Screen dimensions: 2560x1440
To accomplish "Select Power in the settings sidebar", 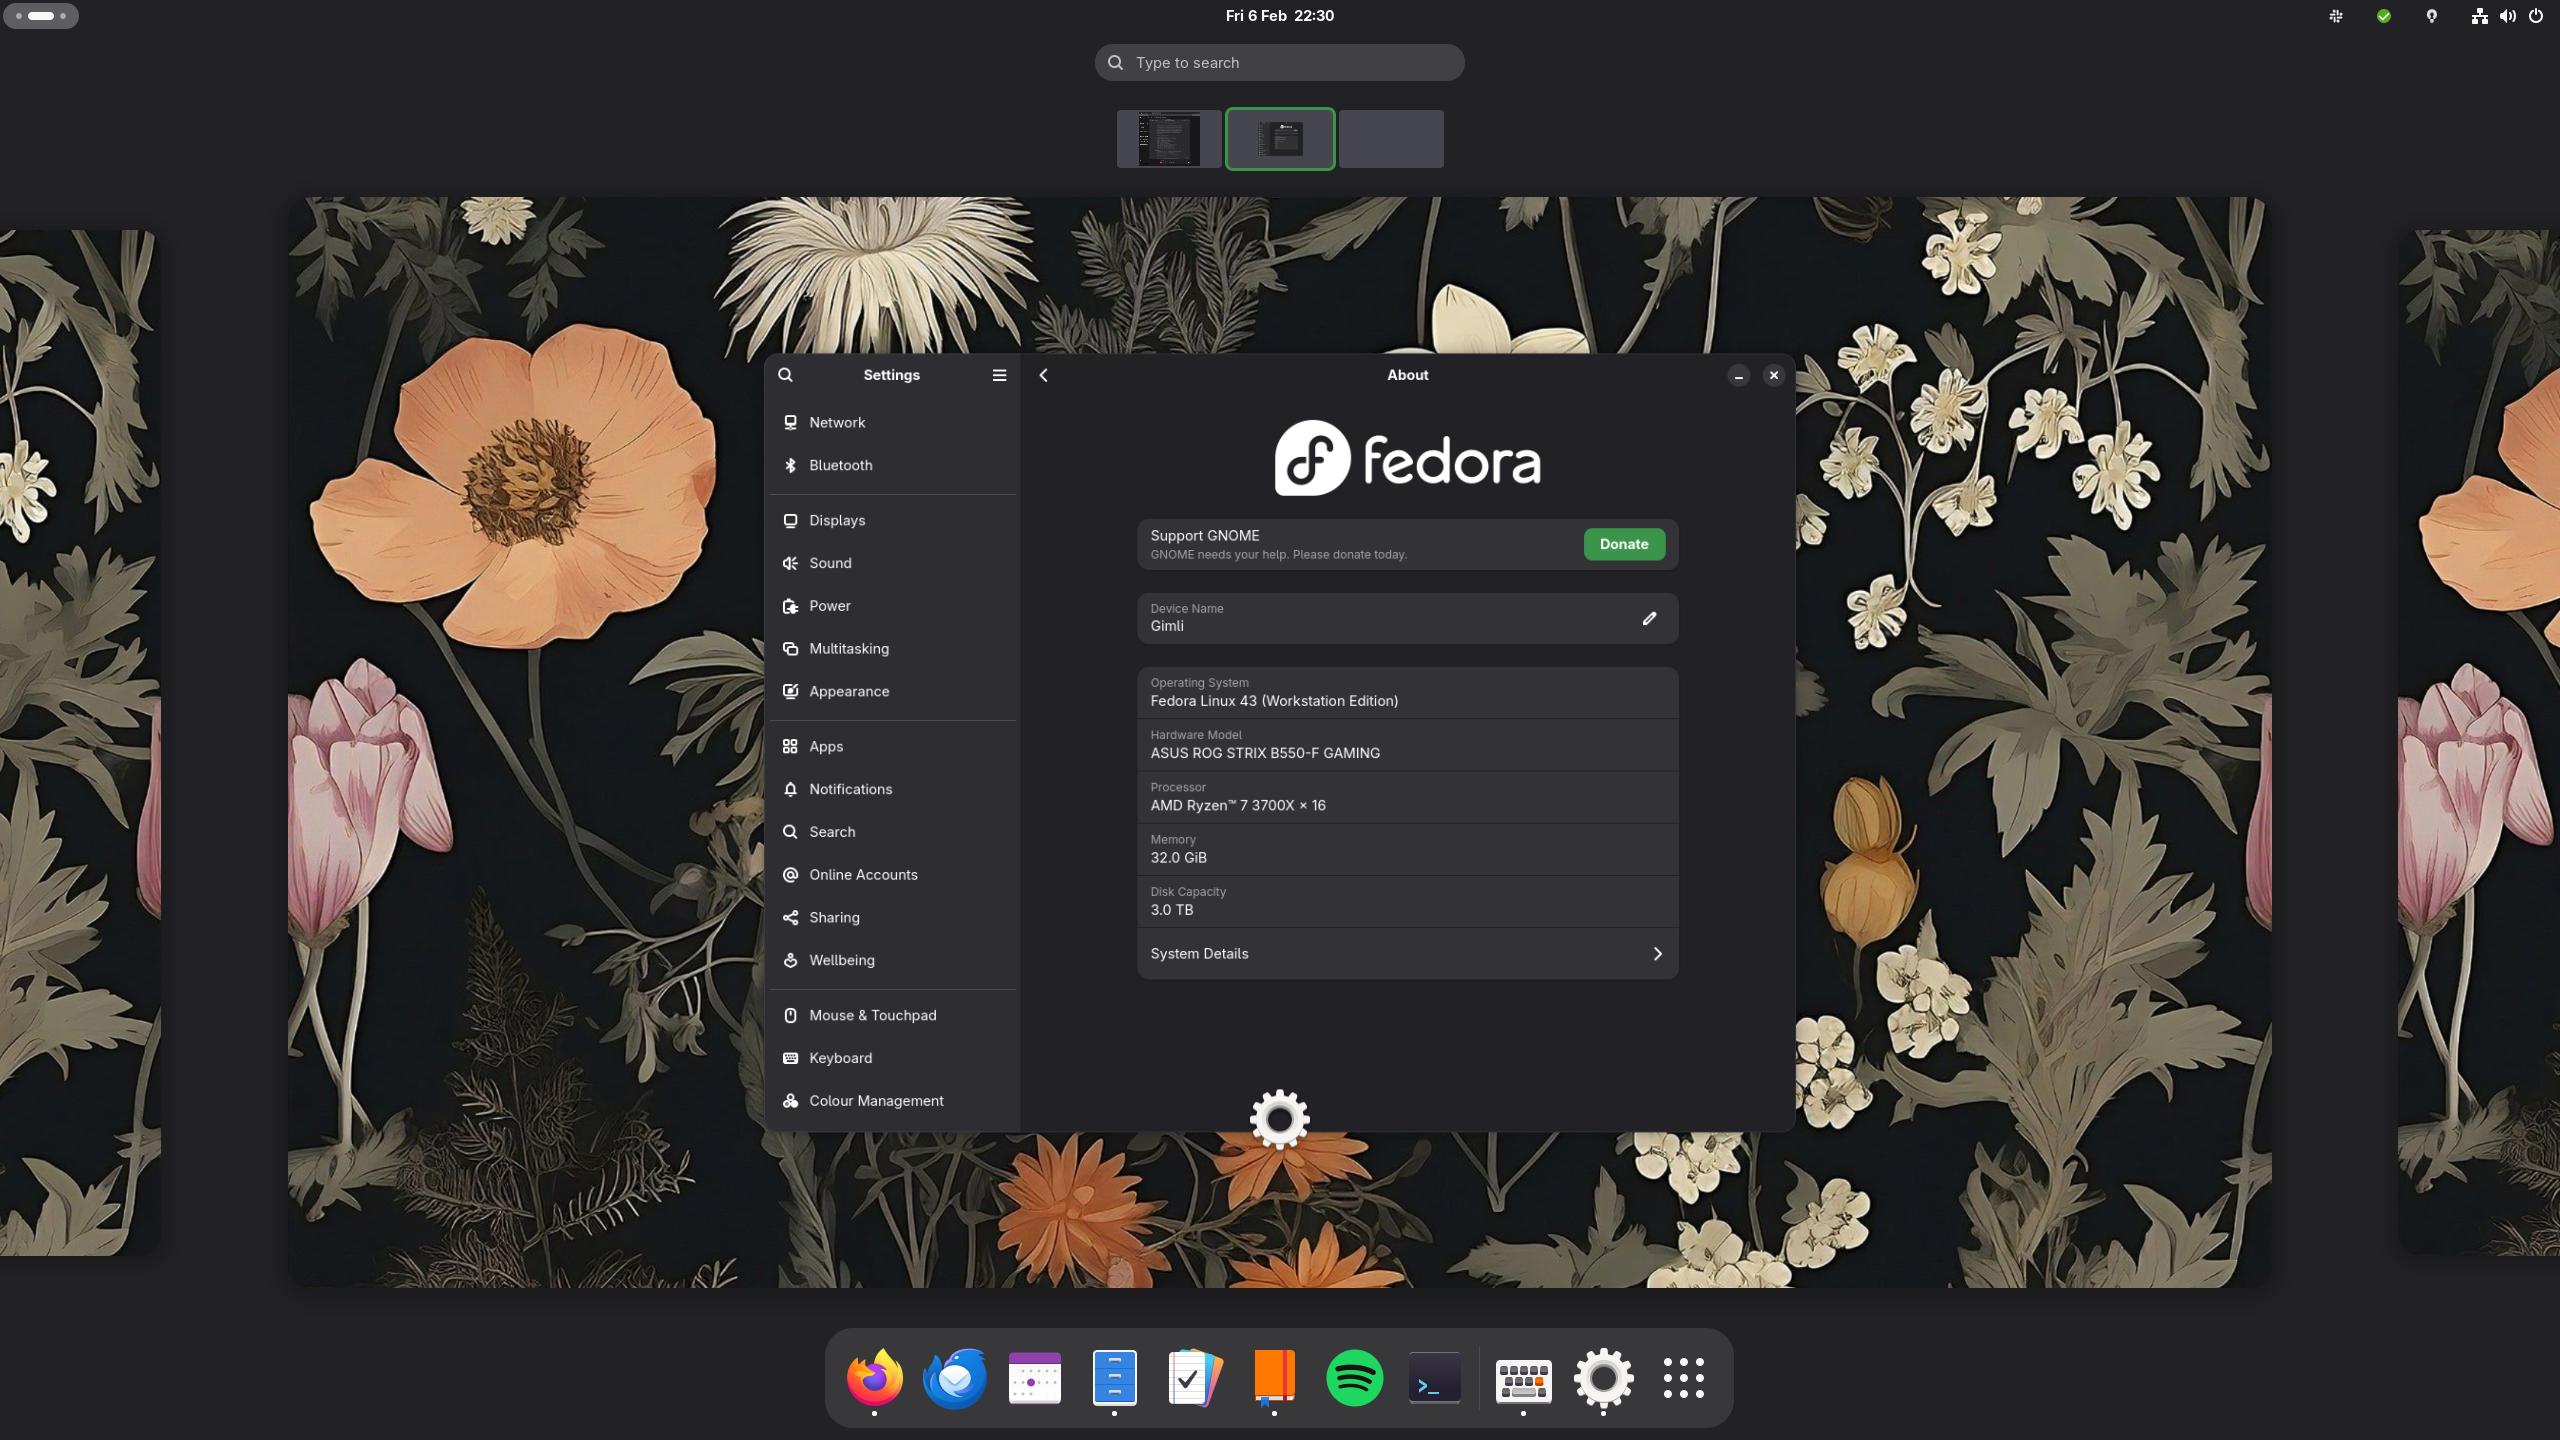I will click(x=829, y=605).
